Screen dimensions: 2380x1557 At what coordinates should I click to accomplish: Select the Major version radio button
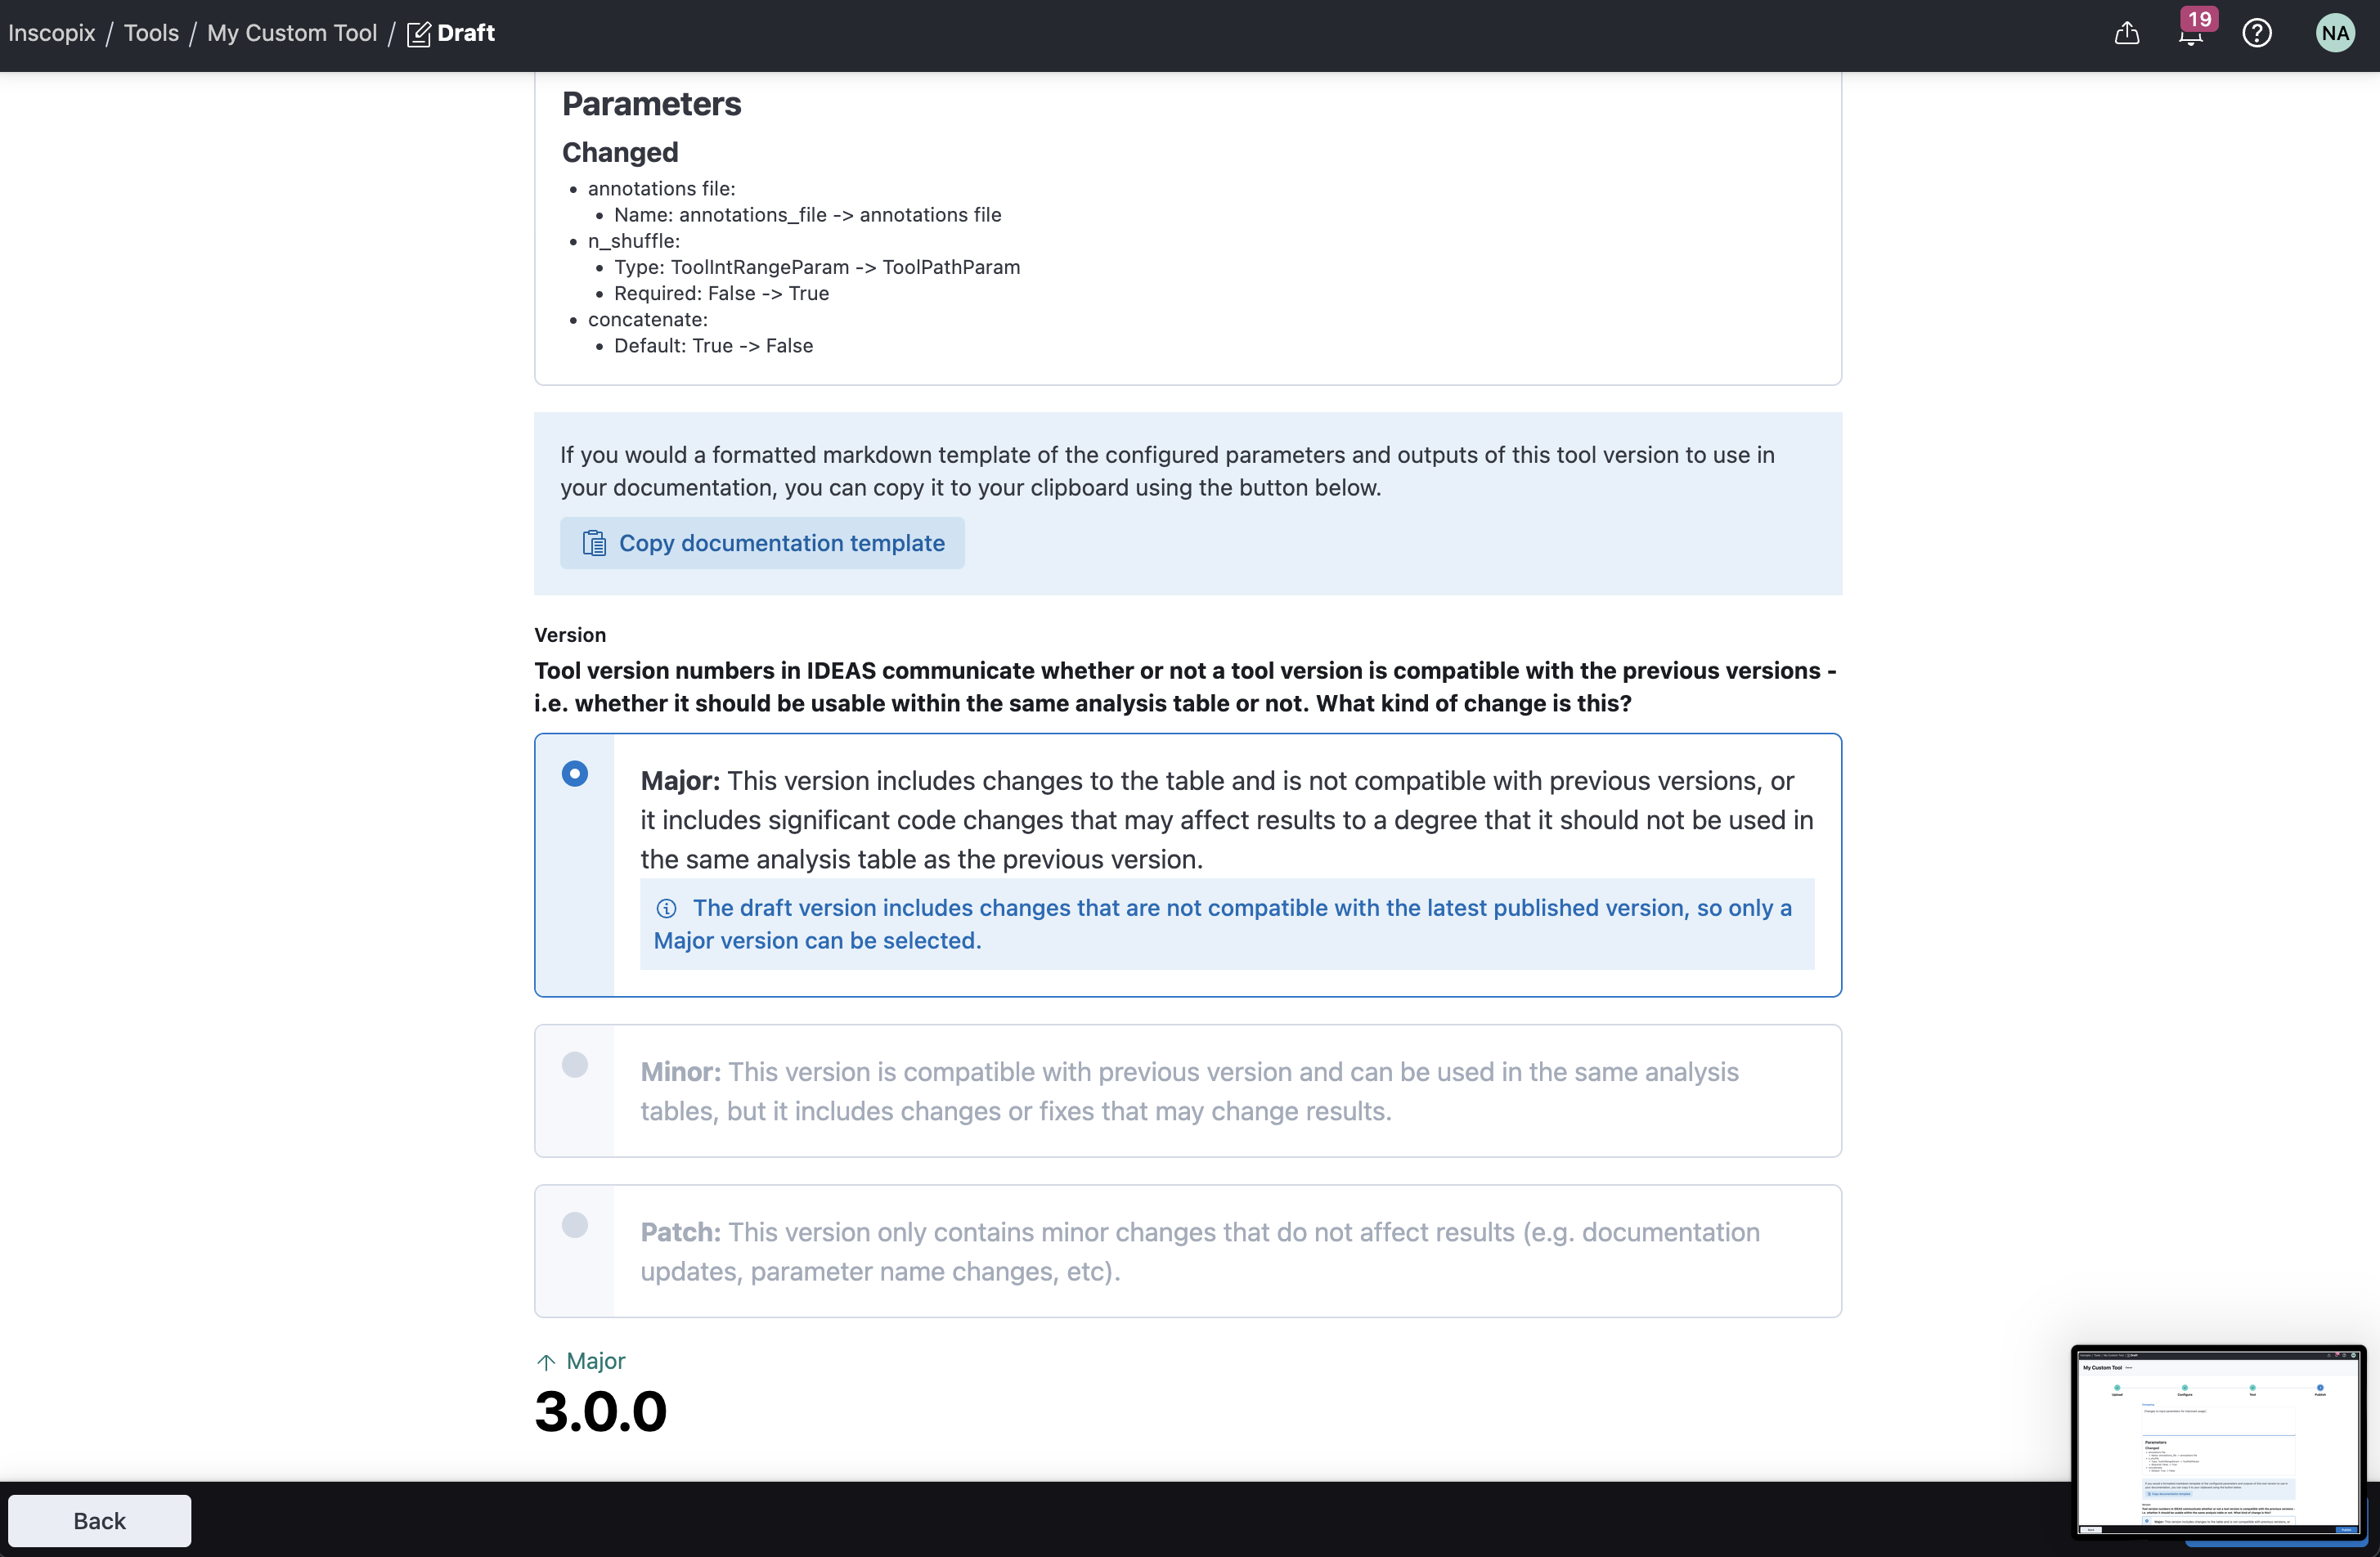tap(574, 774)
